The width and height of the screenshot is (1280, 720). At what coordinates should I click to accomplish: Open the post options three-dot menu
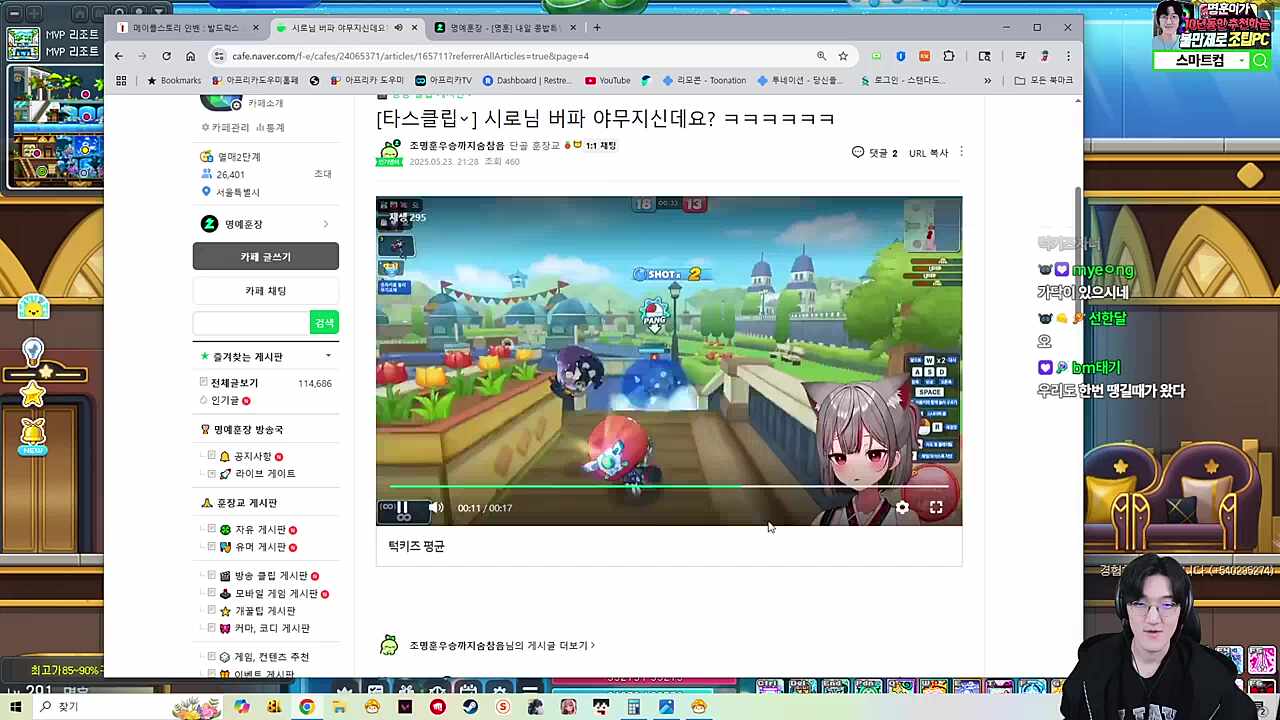[x=961, y=152]
